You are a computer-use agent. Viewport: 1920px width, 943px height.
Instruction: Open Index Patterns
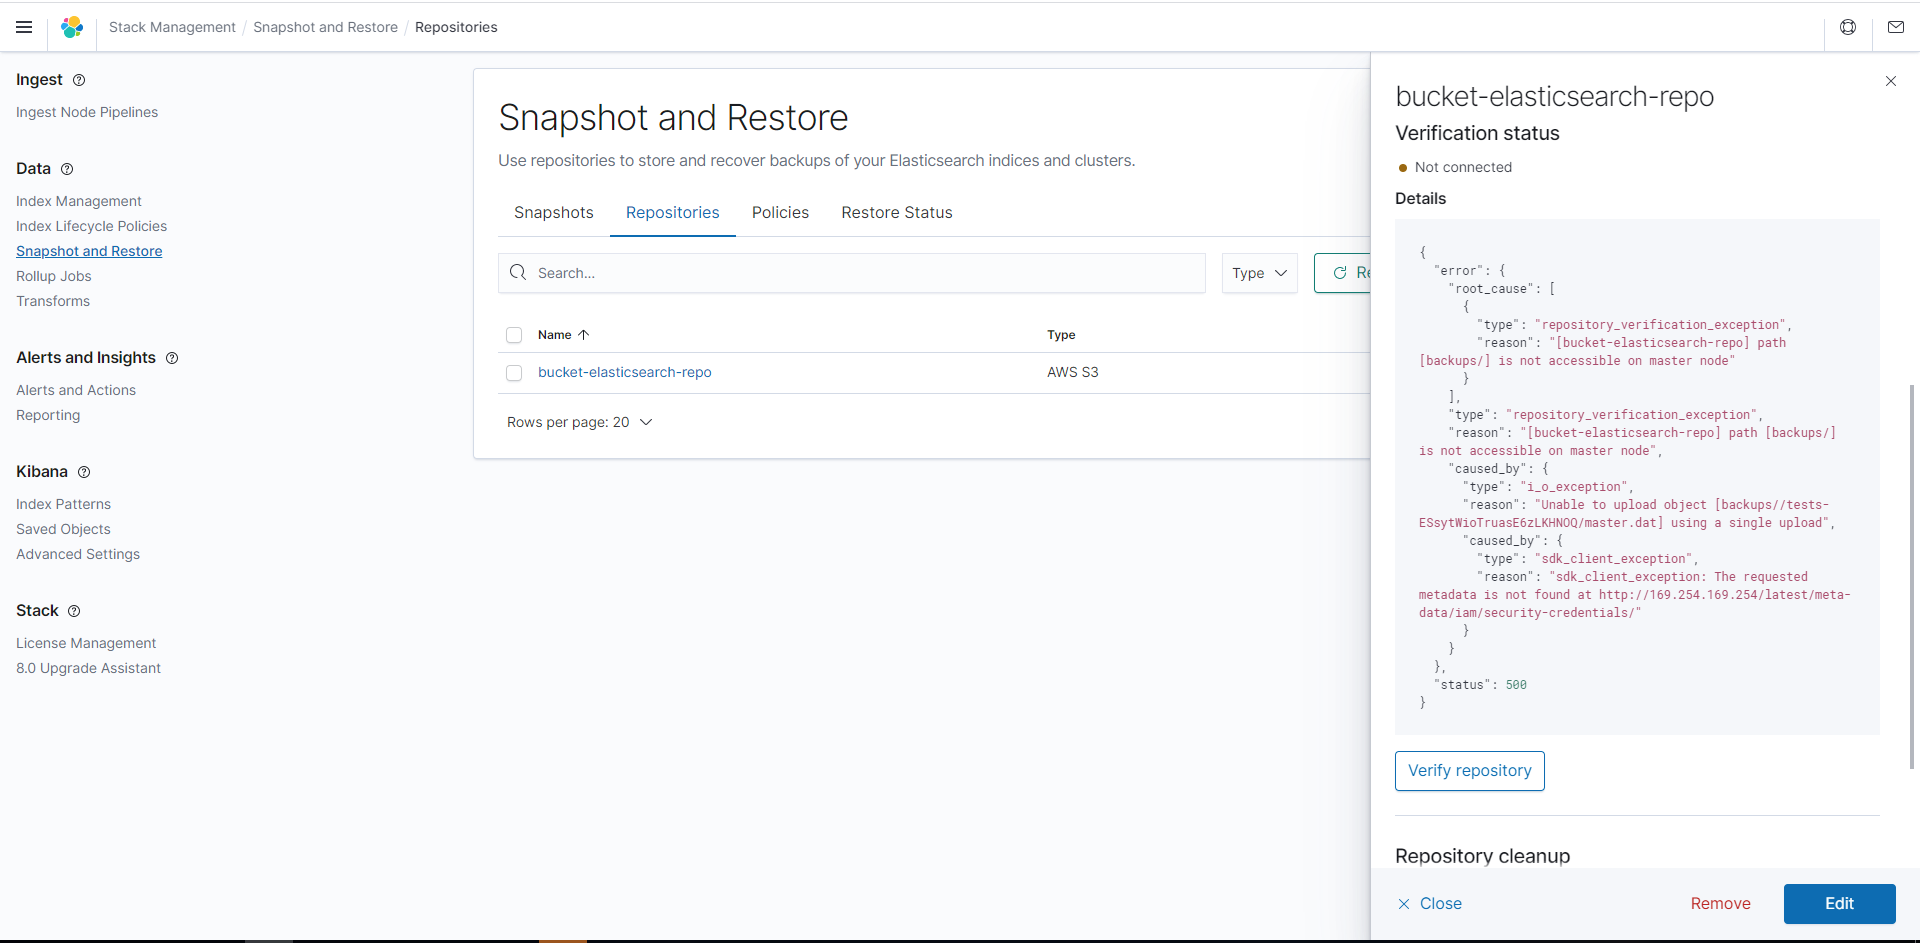coord(64,504)
